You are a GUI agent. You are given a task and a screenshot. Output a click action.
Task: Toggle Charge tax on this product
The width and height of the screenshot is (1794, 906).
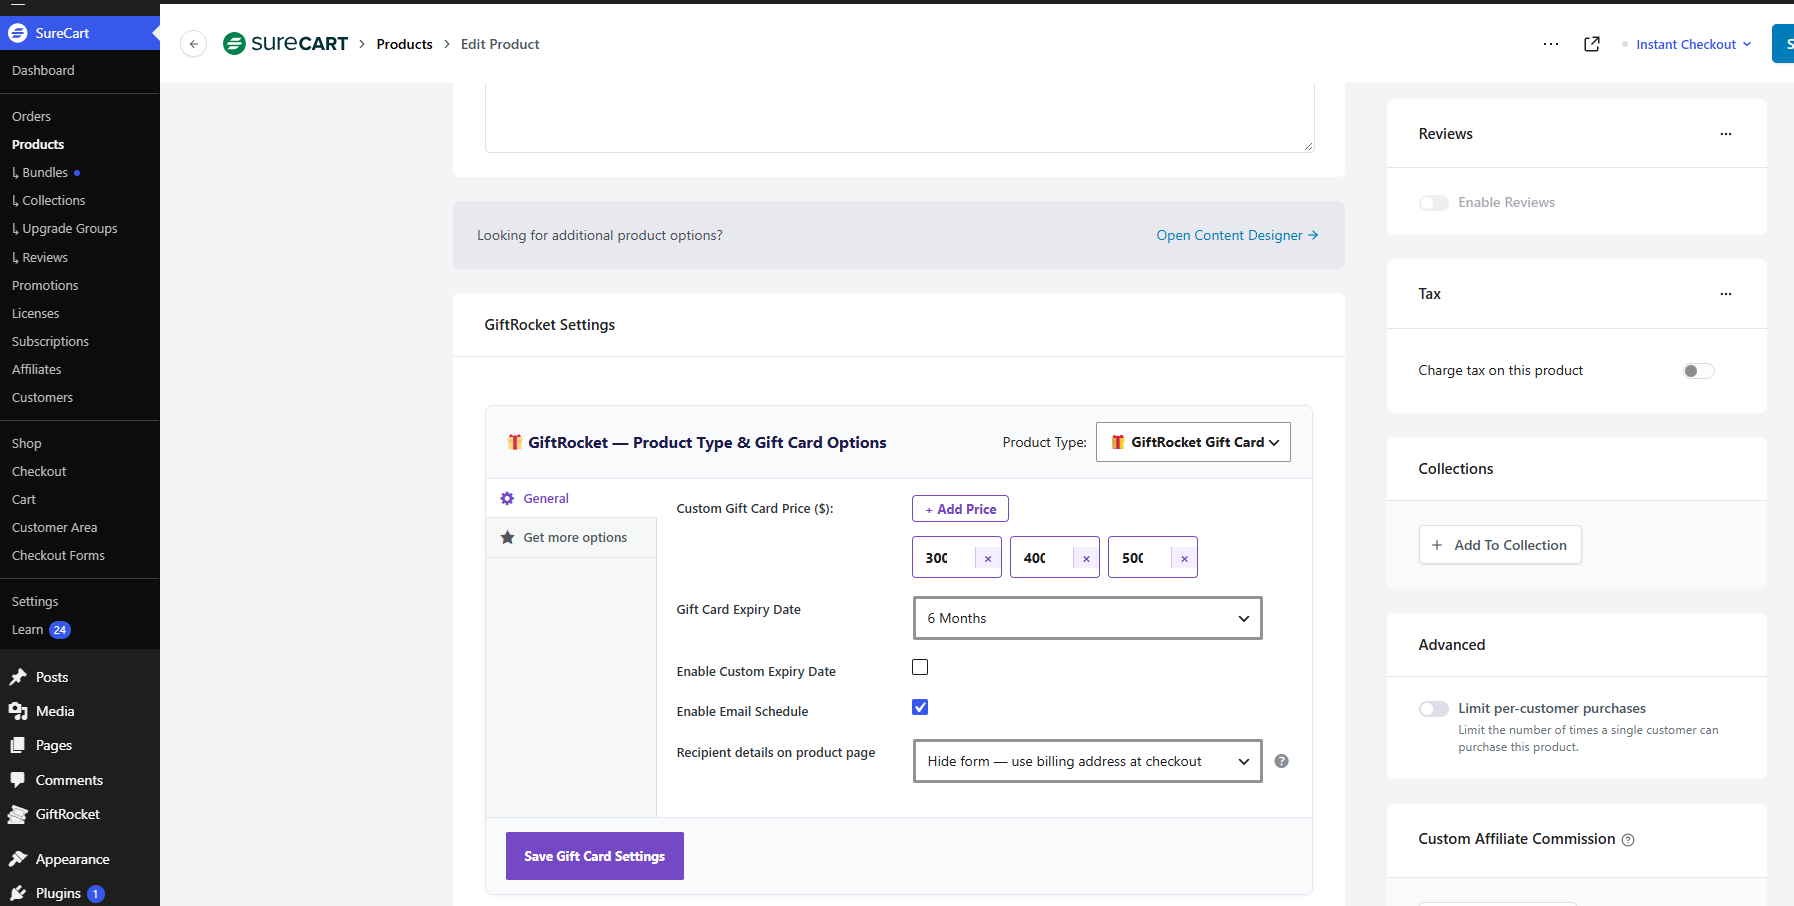tap(1699, 371)
